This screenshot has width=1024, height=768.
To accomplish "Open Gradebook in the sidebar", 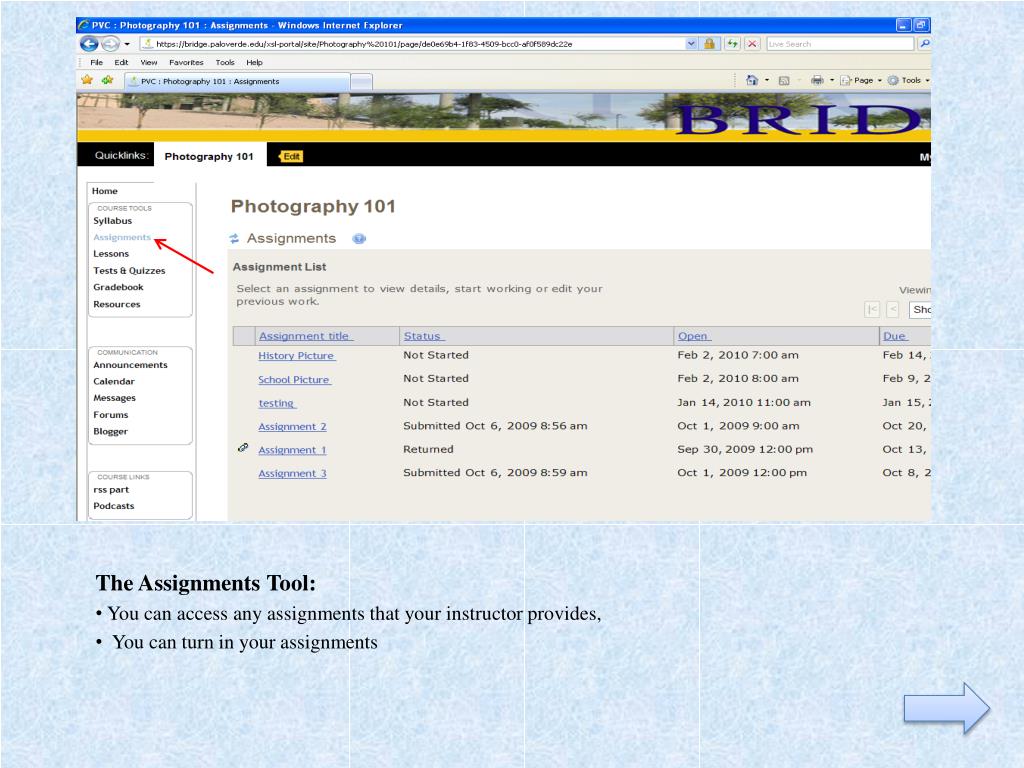I will pyautogui.click(x=118, y=287).
